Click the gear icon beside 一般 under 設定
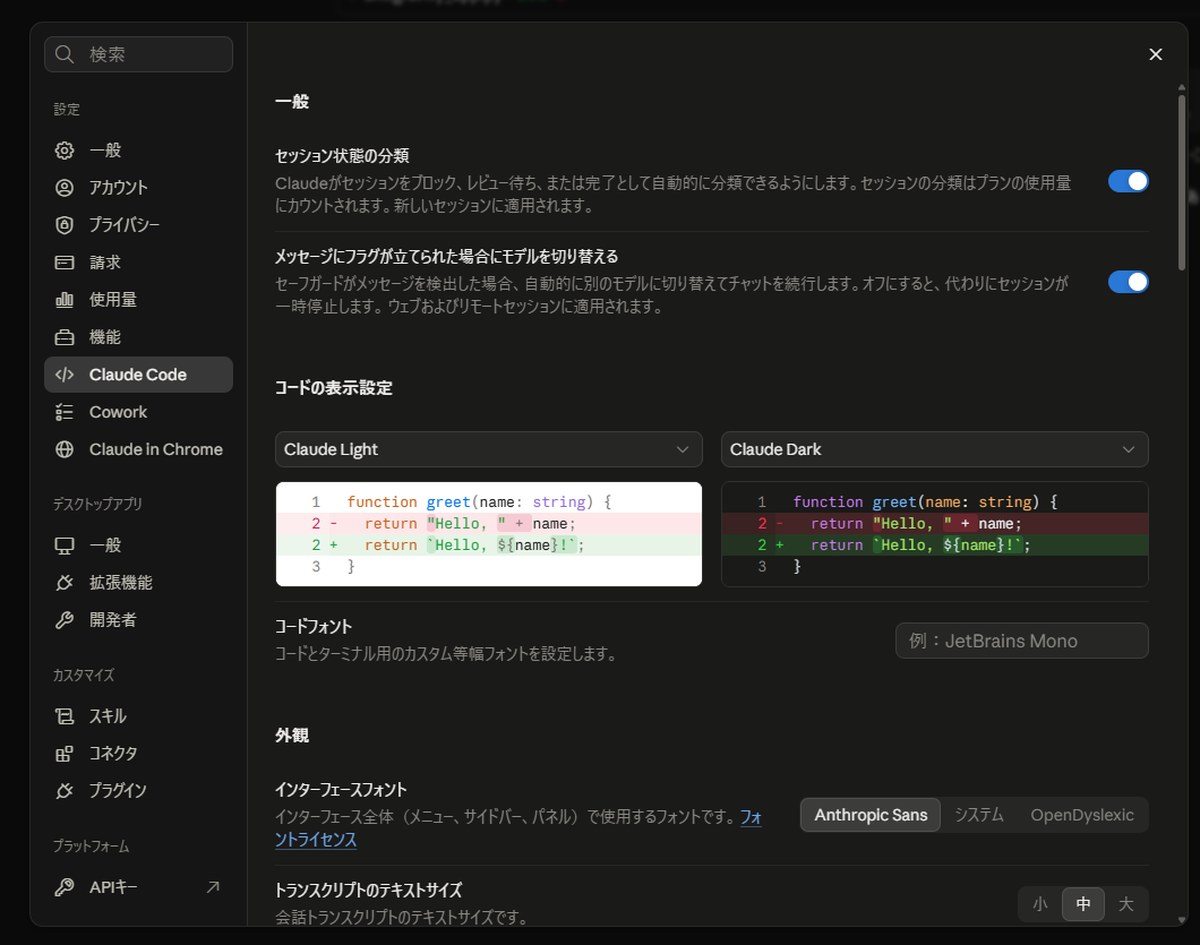Screen dimensions: 1200x945 65,150
